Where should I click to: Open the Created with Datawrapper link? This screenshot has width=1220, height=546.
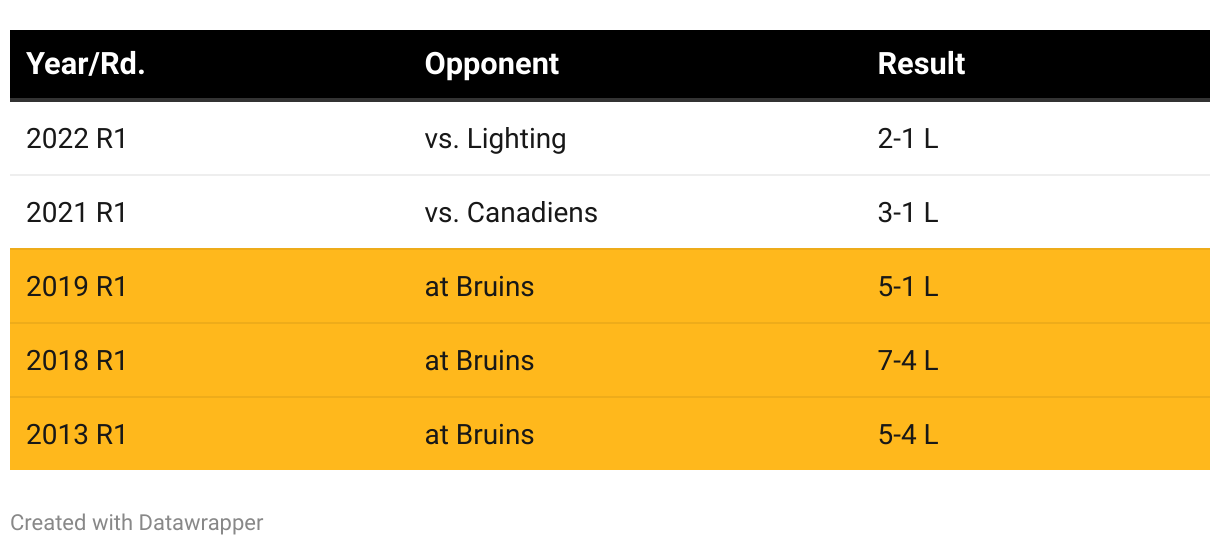pos(137,522)
